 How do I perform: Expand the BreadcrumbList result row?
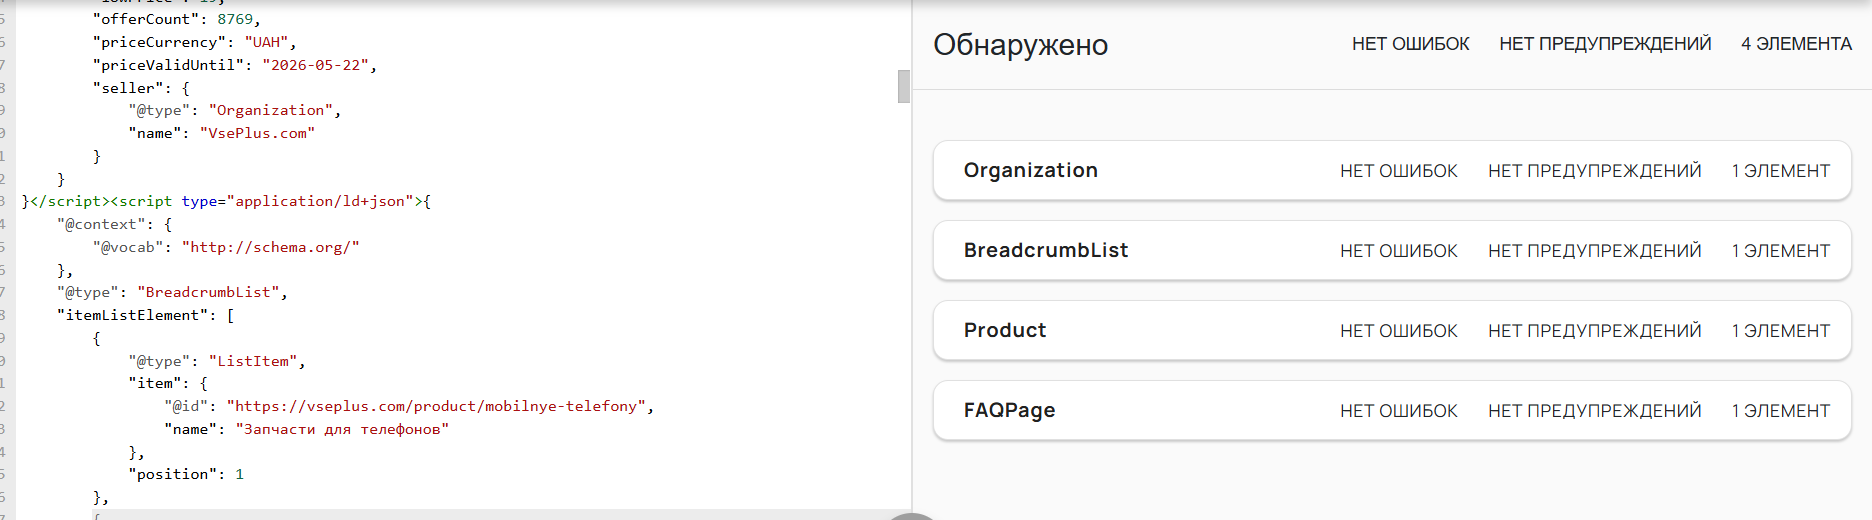[1045, 250]
